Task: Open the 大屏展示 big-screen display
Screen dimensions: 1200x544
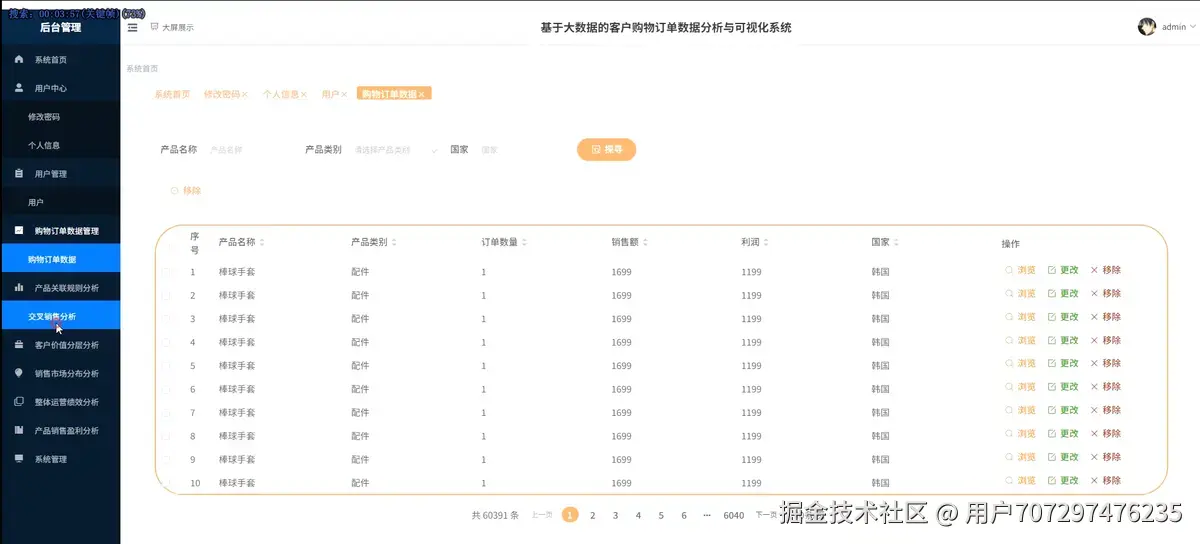Action: (x=172, y=27)
